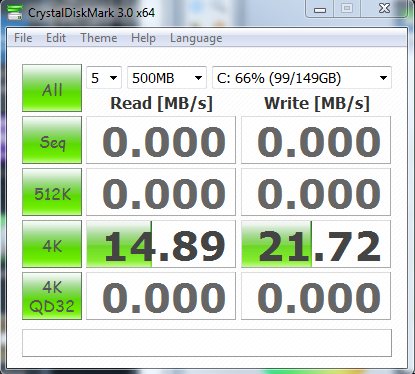Click the CrystalDiskMark app icon in title bar

tap(14, 13)
